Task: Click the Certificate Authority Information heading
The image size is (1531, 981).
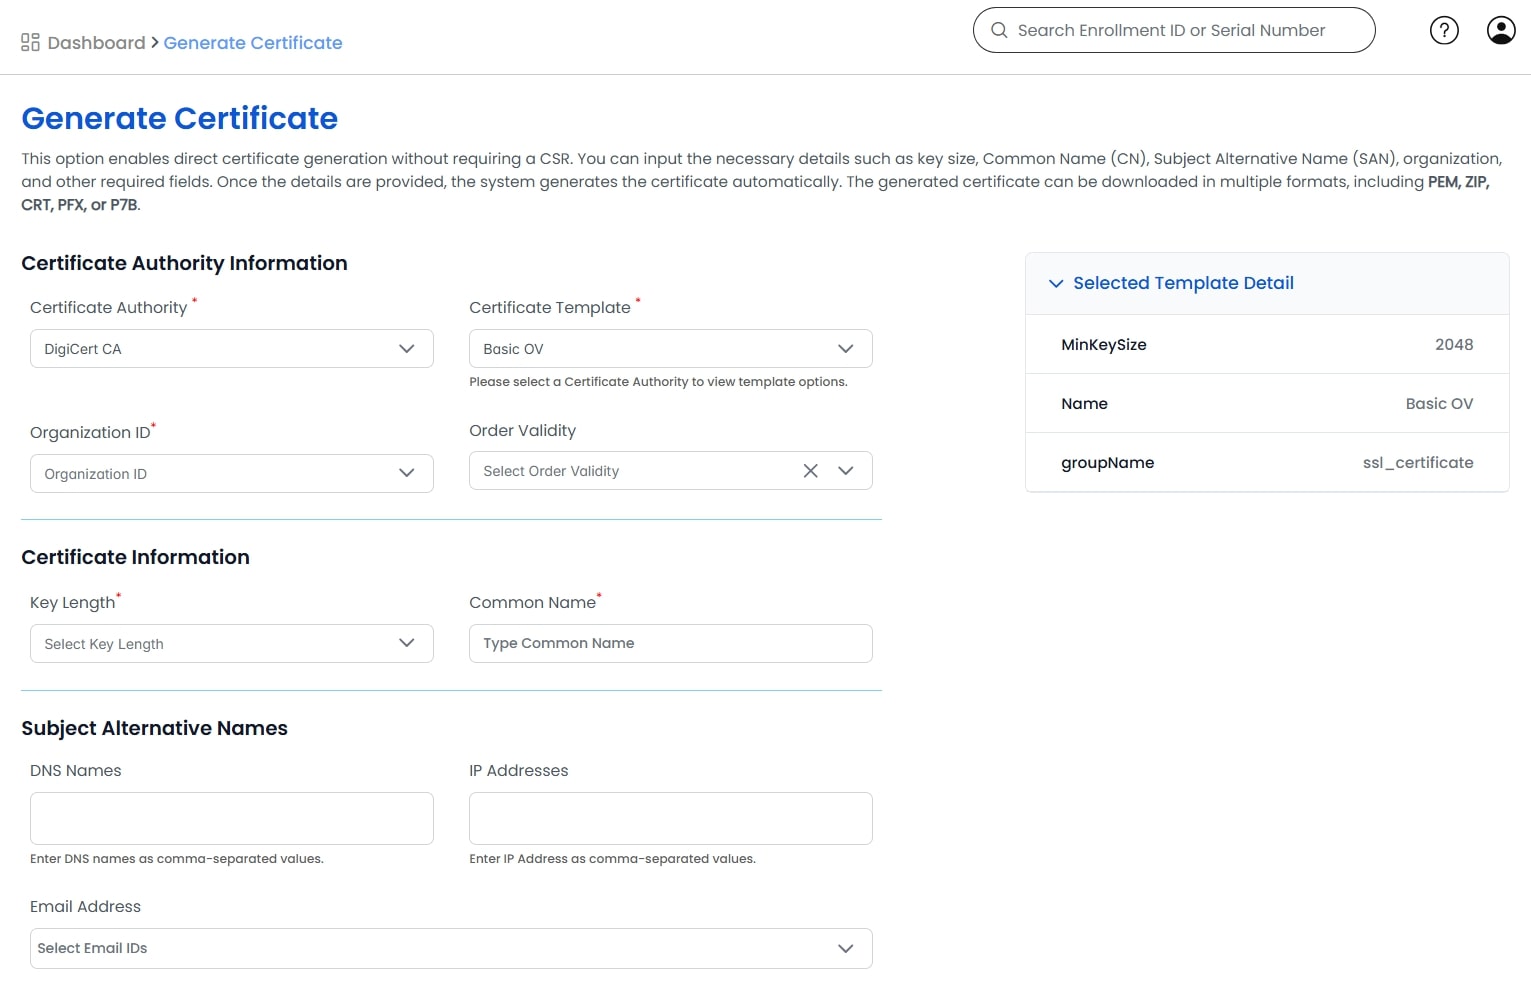Action: tap(184, 263)
